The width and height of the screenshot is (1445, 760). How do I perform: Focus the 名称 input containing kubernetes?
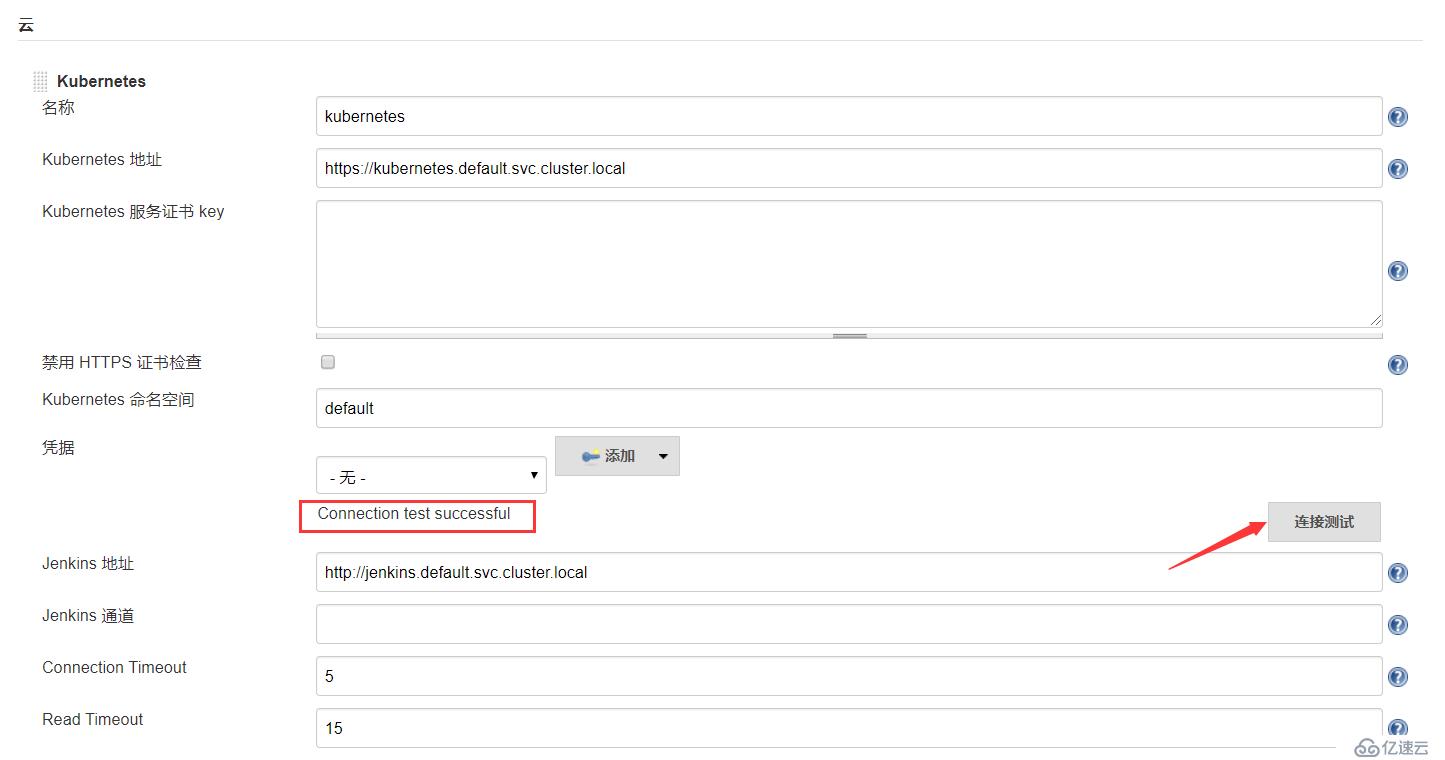tap(849, 116)
